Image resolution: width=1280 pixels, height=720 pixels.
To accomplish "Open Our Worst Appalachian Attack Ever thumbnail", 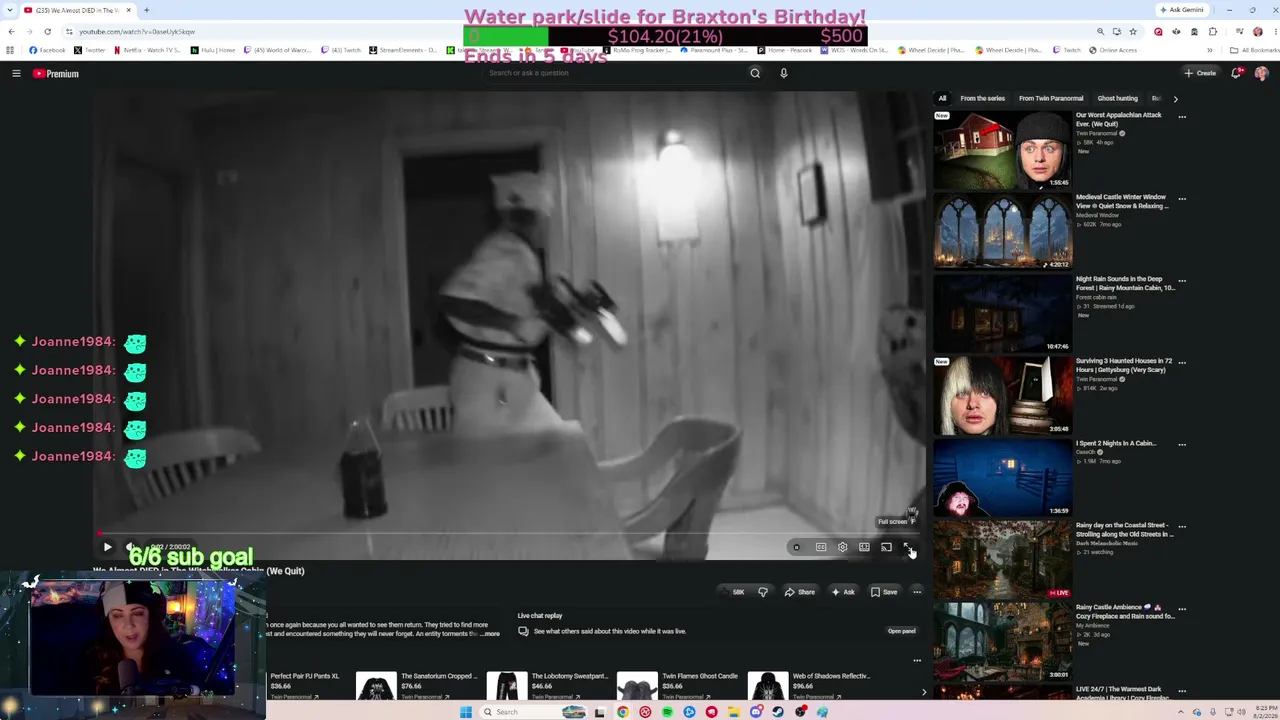I will [x=1003, y=149].
